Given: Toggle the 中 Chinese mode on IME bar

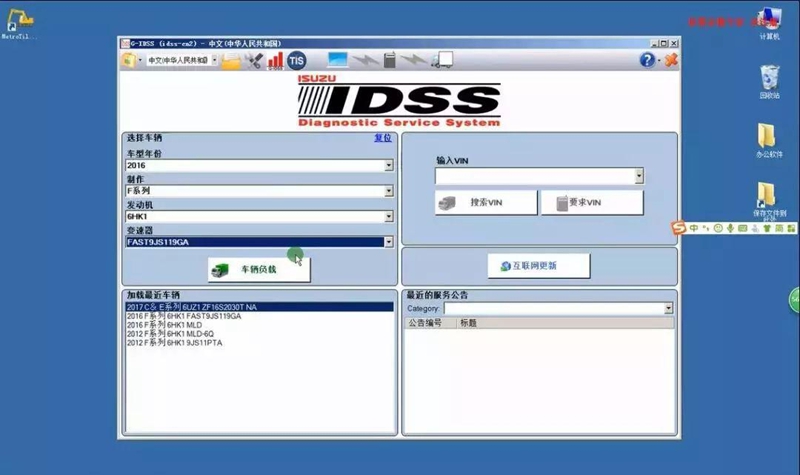Looking at the screenshot, I should (694, 228).
